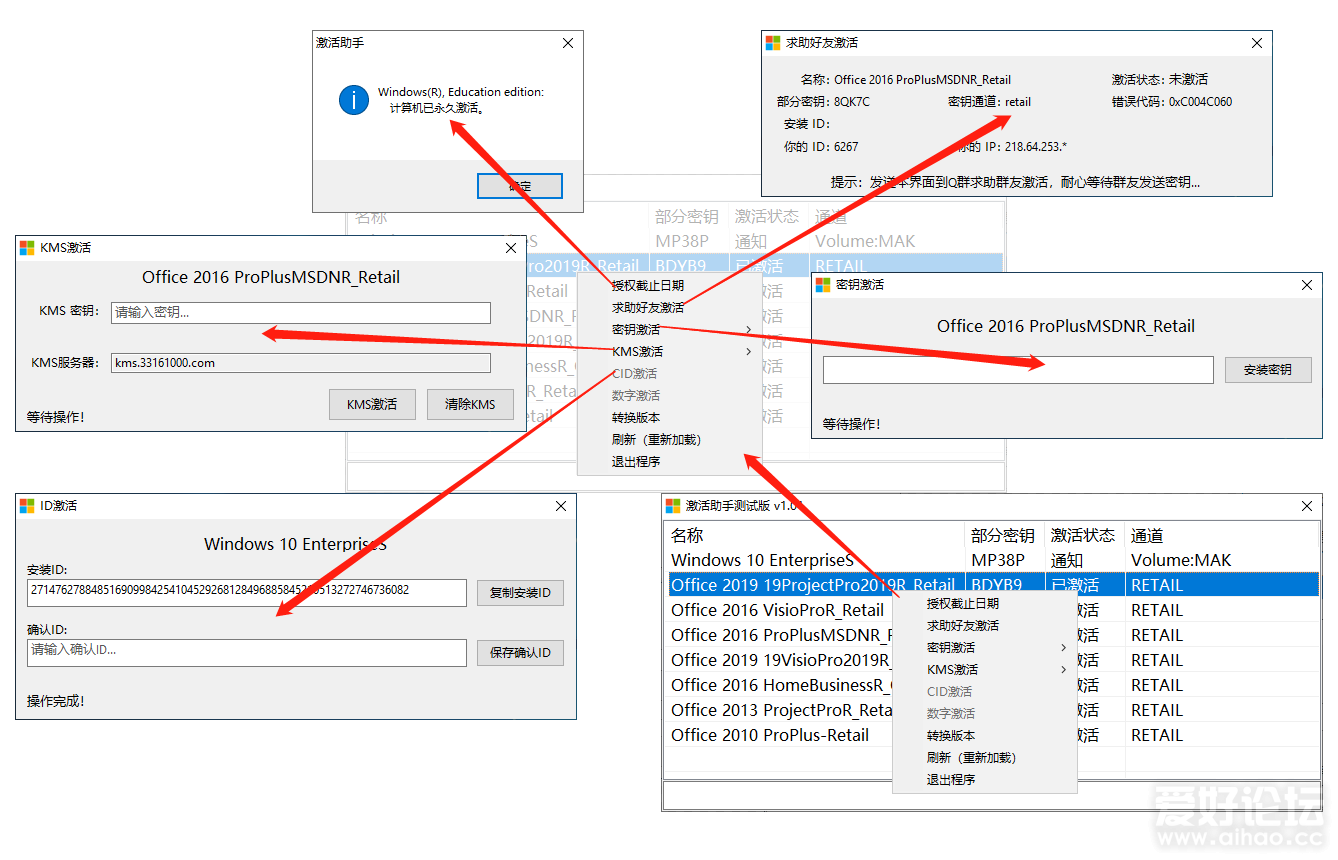Click partial key 8QK7C in 求助好友激活

pyautogui.click(x=851, y=102)
